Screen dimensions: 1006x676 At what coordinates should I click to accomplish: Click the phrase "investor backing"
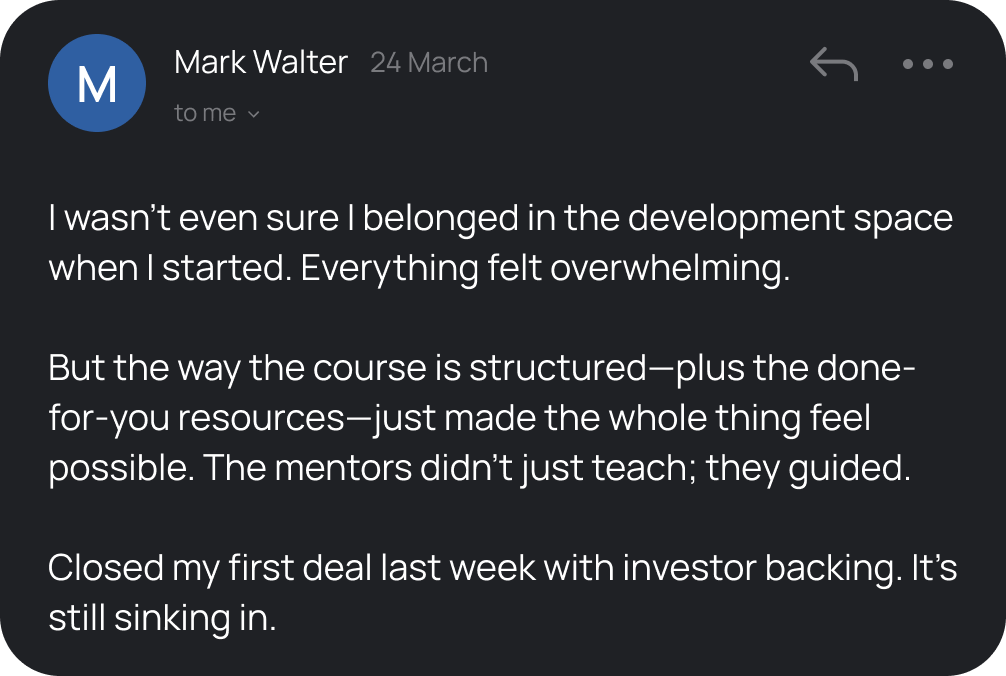coord(761,567)
